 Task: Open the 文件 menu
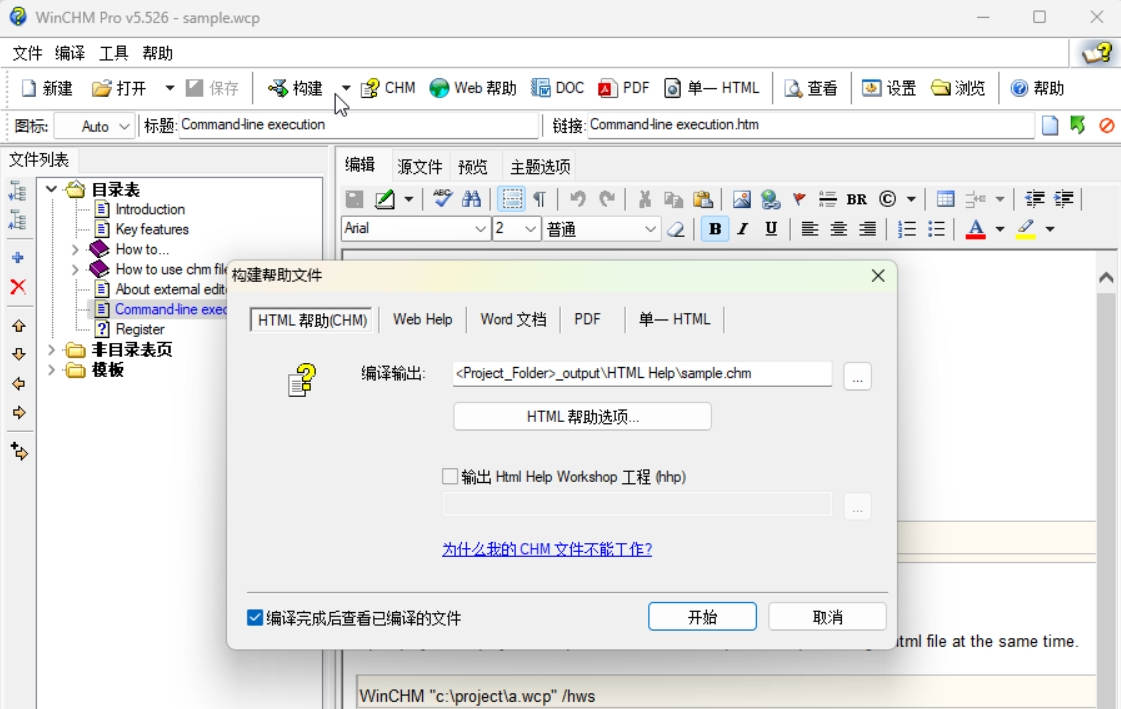tap(27, 53)
